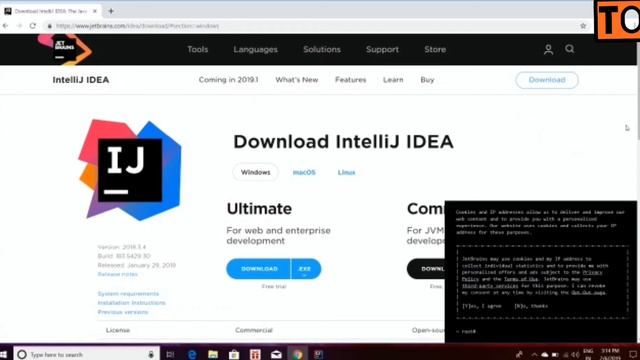Viewport: 640px width, 360px height.
Task: Click the blue Ultimate DOWNLOAD button
Action: pos(259,269)
